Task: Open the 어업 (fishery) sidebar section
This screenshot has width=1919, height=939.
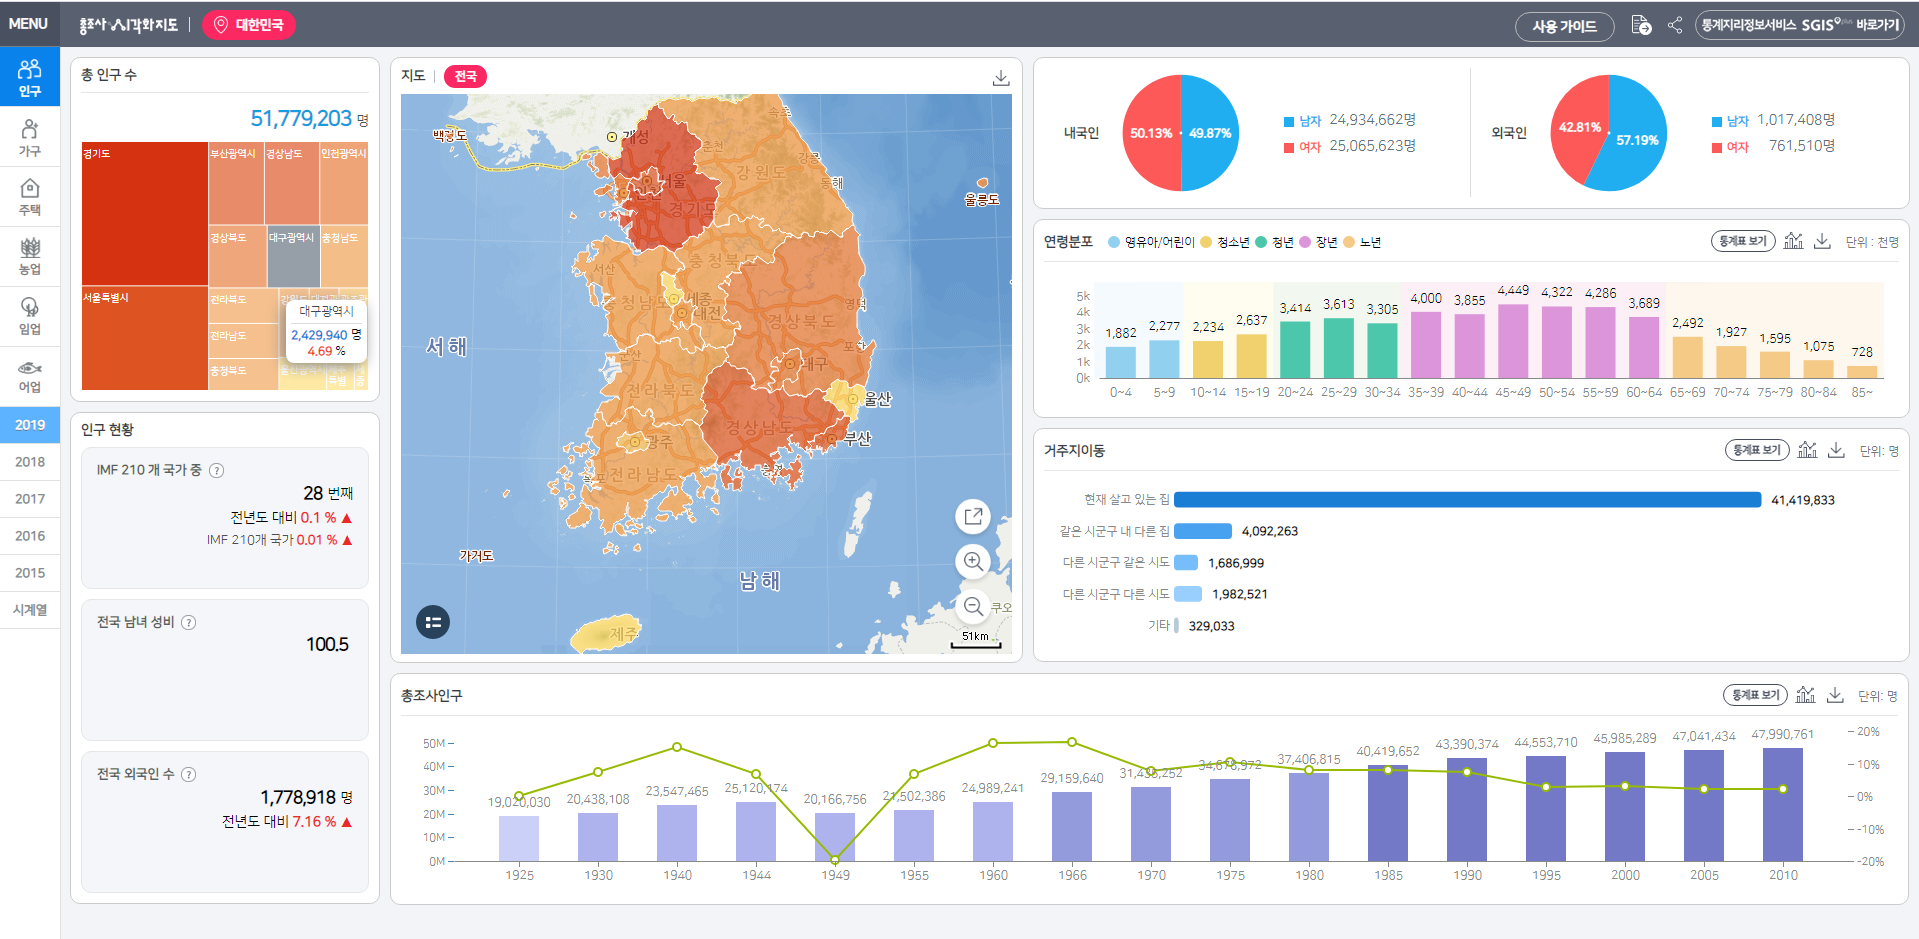Action: click(30, 376)
